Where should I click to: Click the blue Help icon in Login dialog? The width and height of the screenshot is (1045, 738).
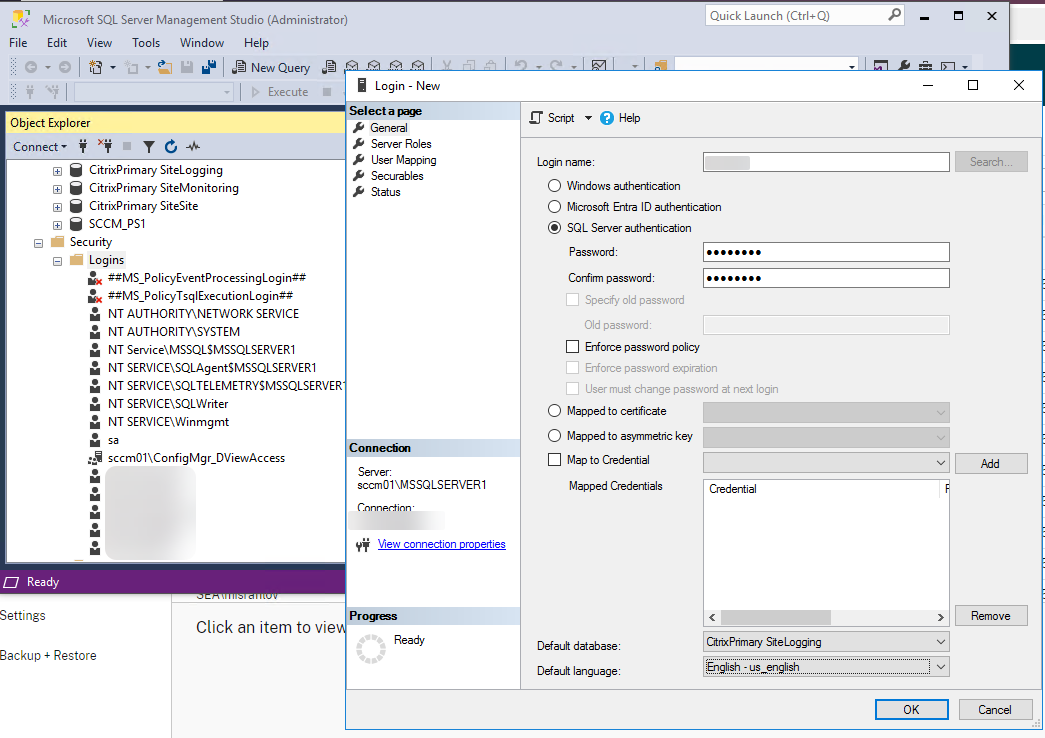coord(606,118)
